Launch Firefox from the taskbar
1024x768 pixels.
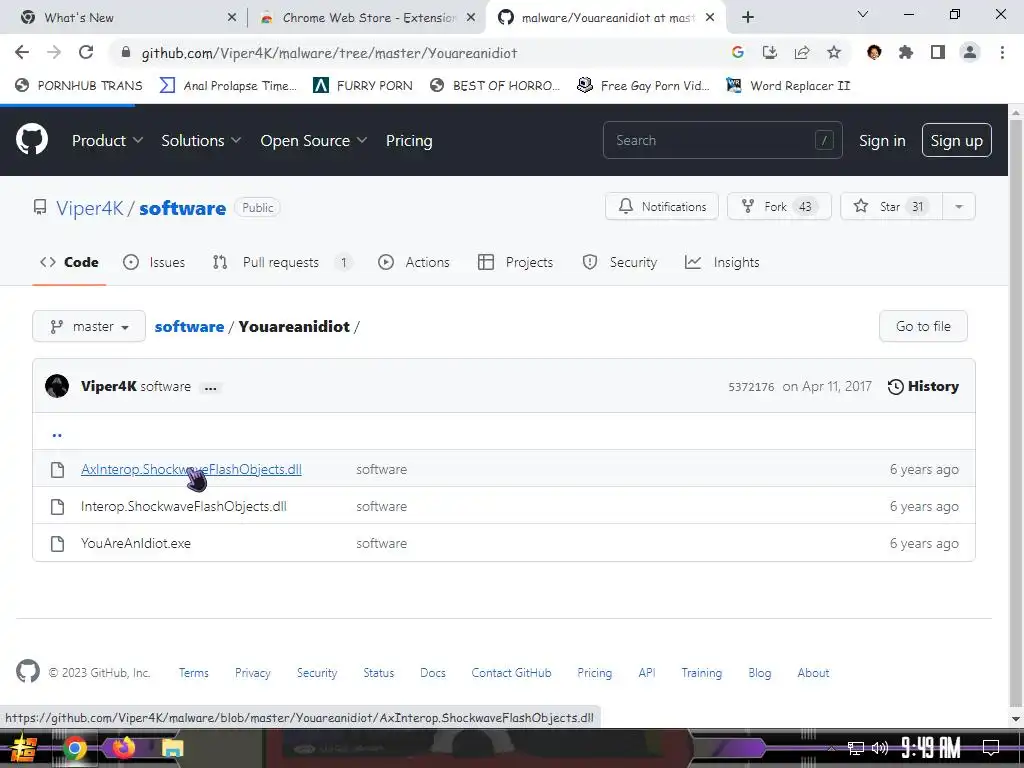(x=123, y=748)
